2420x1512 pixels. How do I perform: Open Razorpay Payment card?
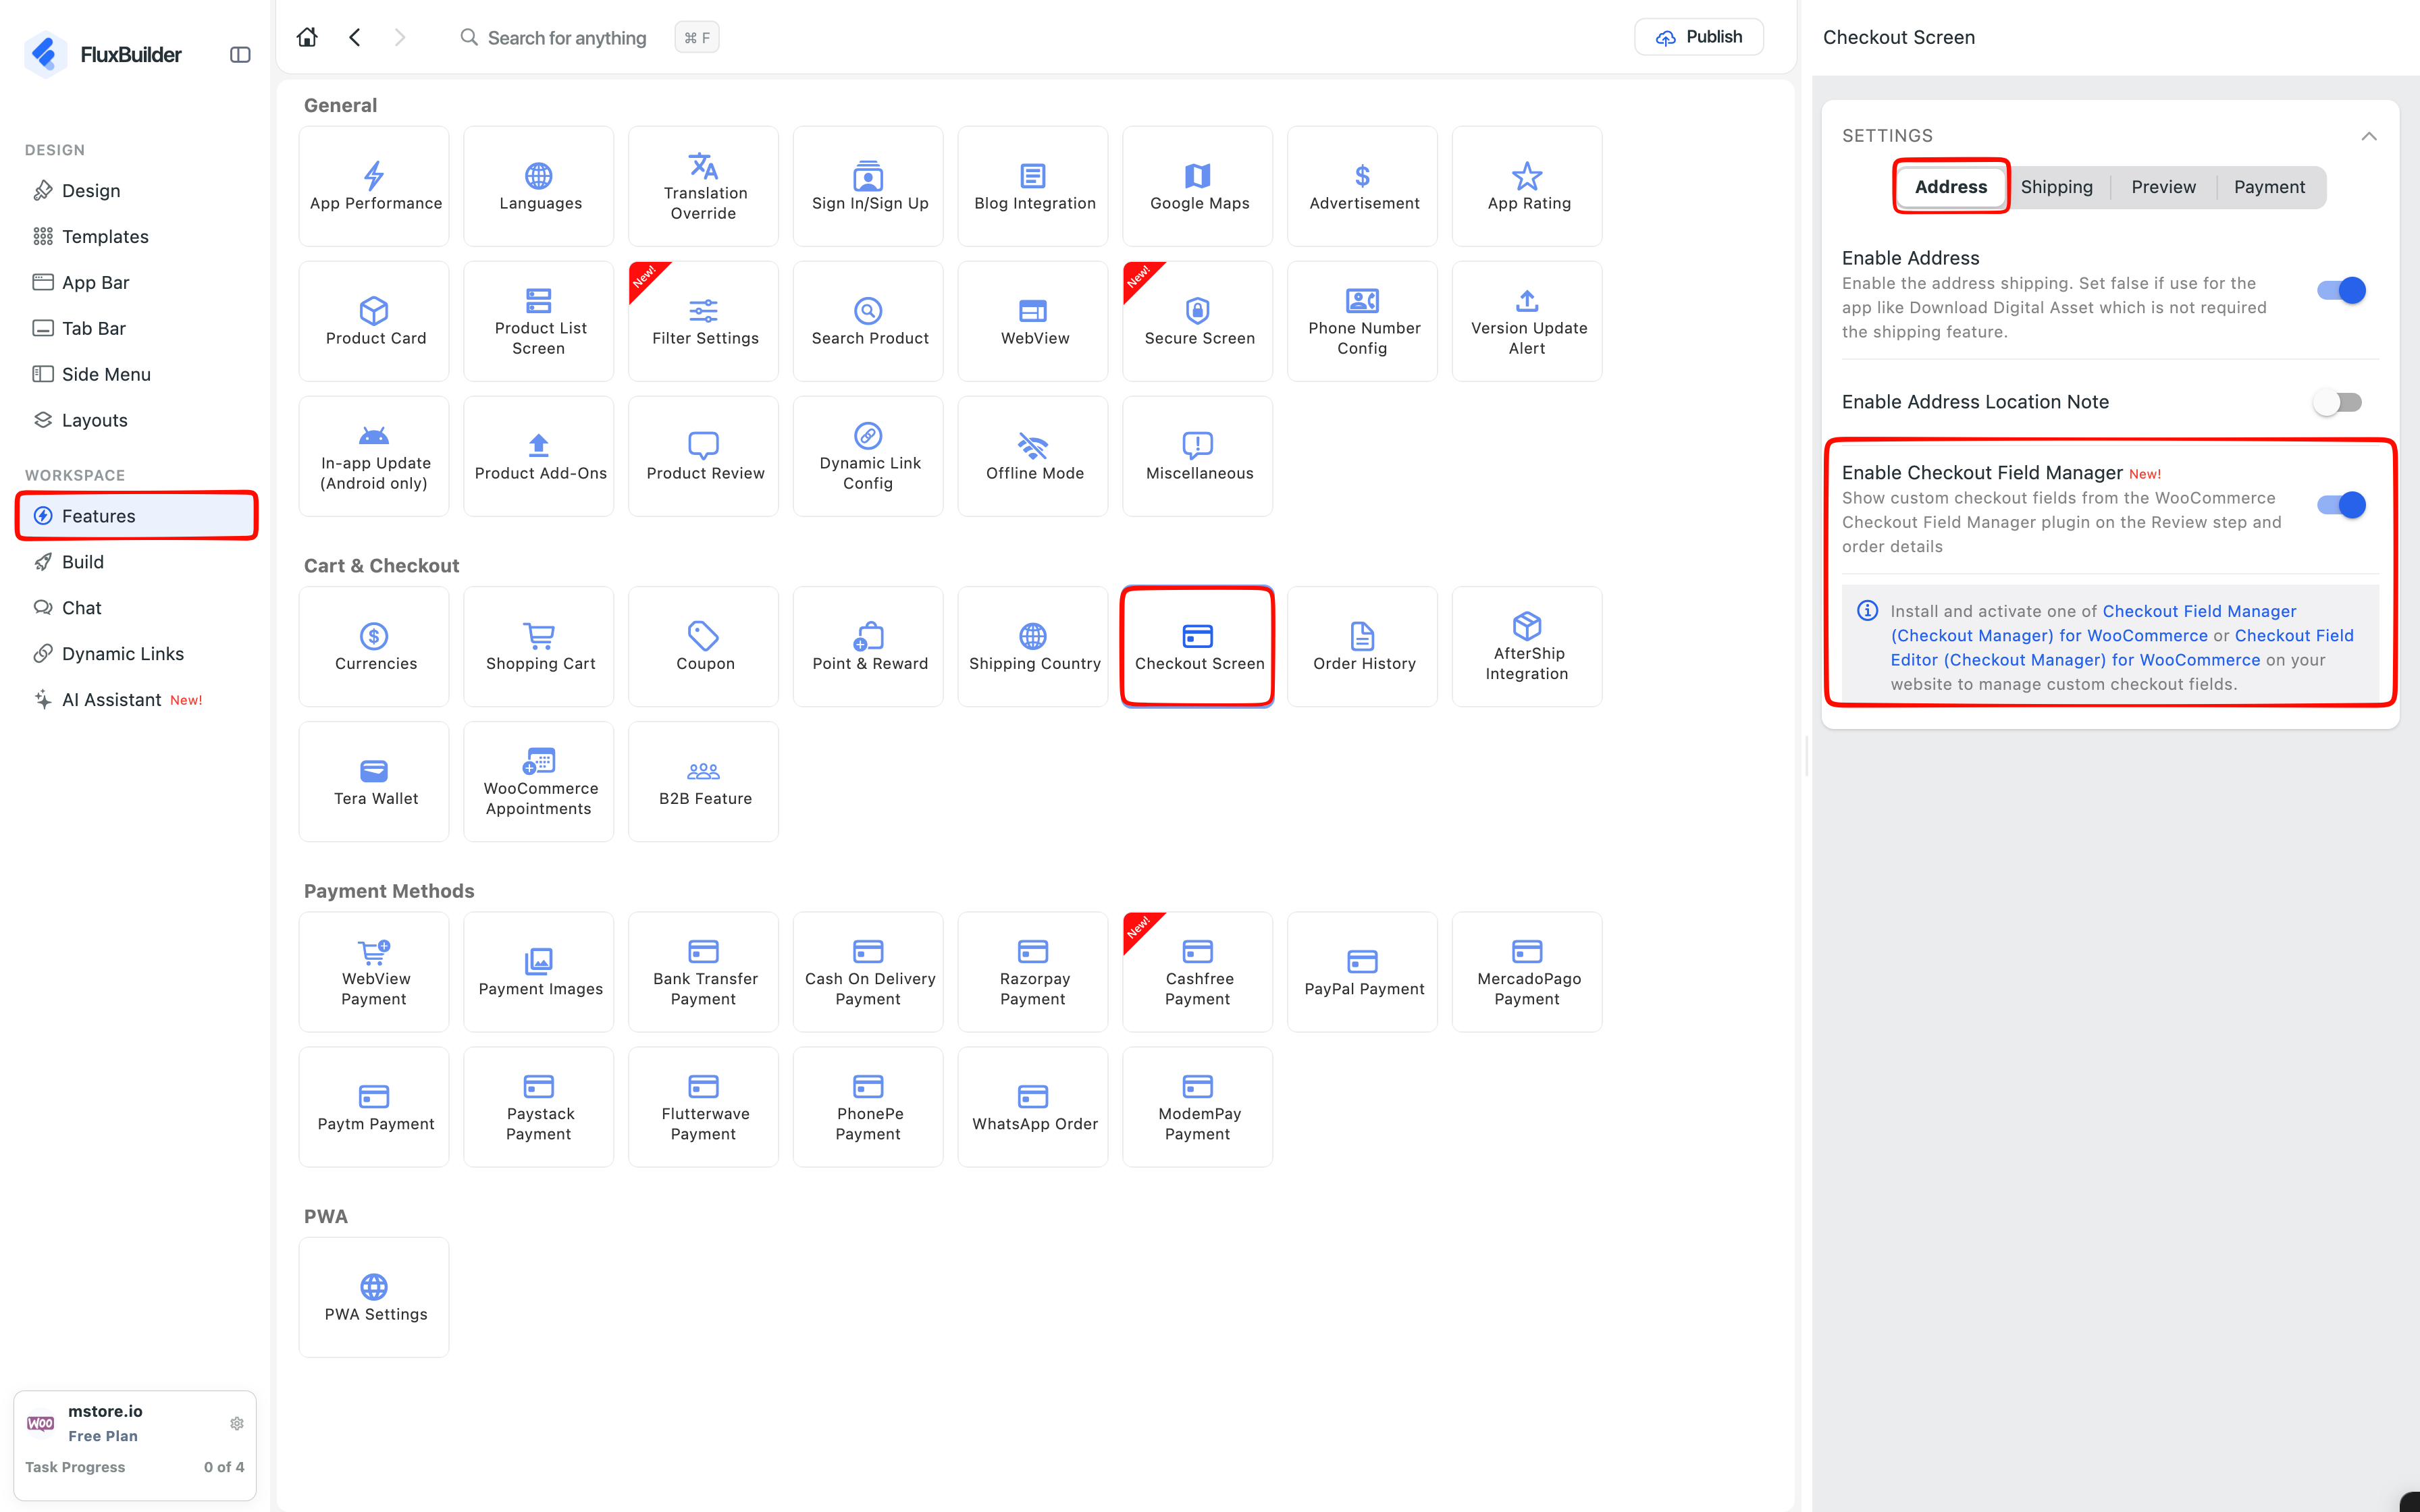1033,971
